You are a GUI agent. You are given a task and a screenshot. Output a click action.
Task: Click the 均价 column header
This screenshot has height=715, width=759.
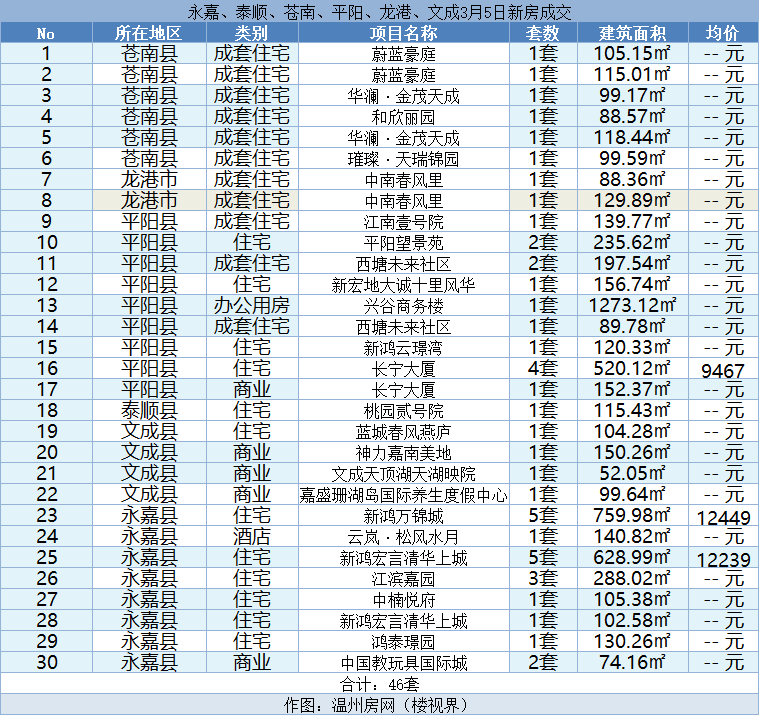pos(723,33)
